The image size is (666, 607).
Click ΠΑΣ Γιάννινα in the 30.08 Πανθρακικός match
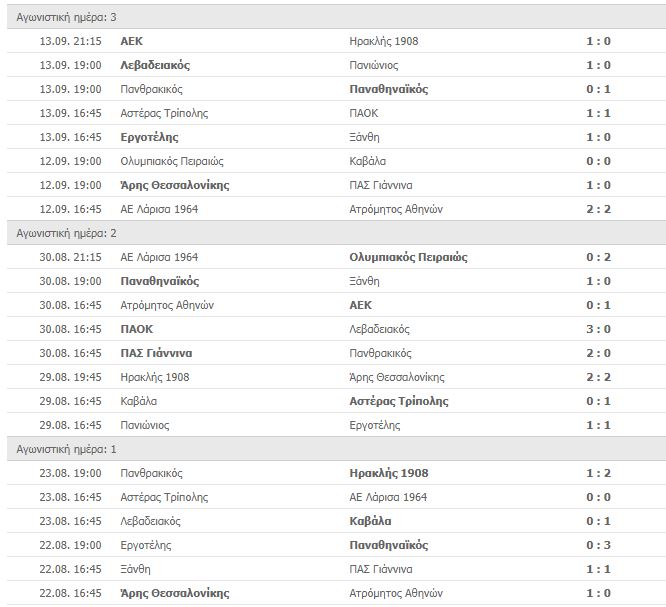[x=156, y=353]
